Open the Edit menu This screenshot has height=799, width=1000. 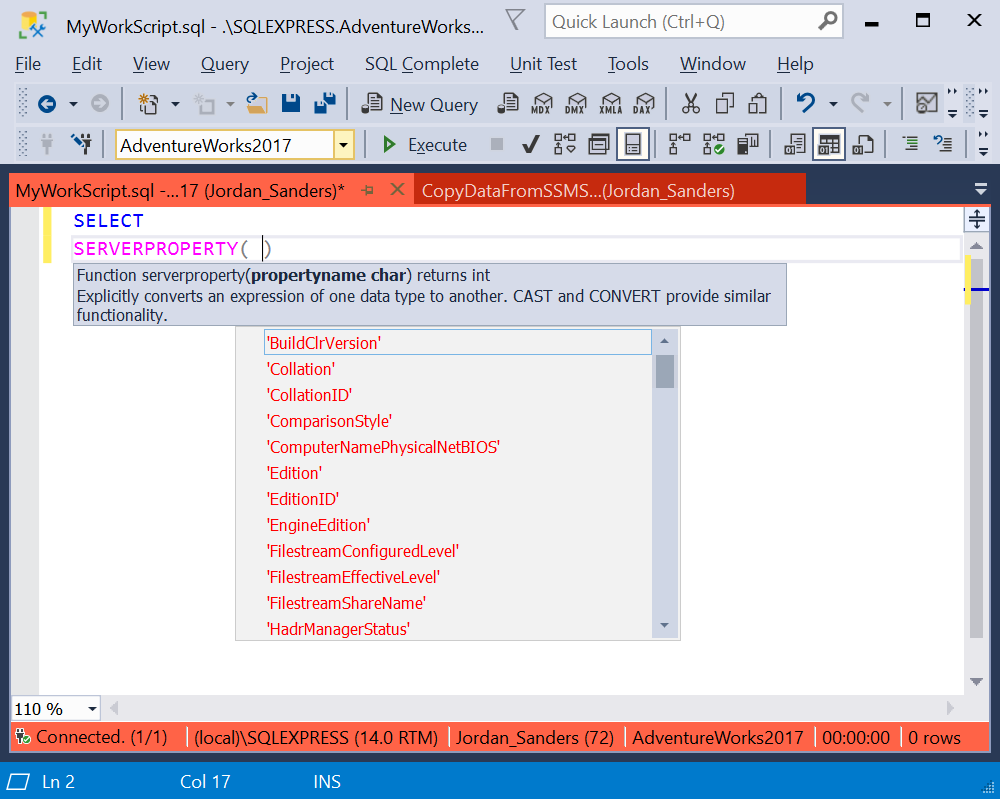point(87,64)
